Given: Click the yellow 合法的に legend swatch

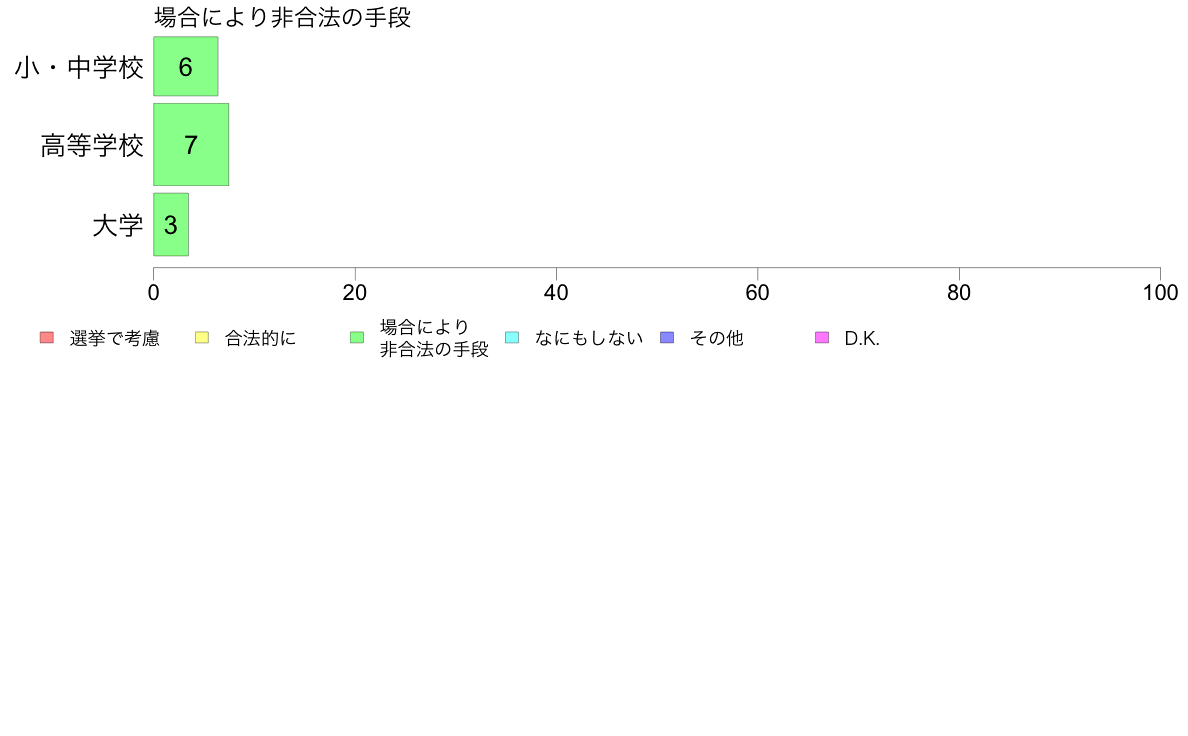Looking at the screenshot, I should (x=202, y=338).
